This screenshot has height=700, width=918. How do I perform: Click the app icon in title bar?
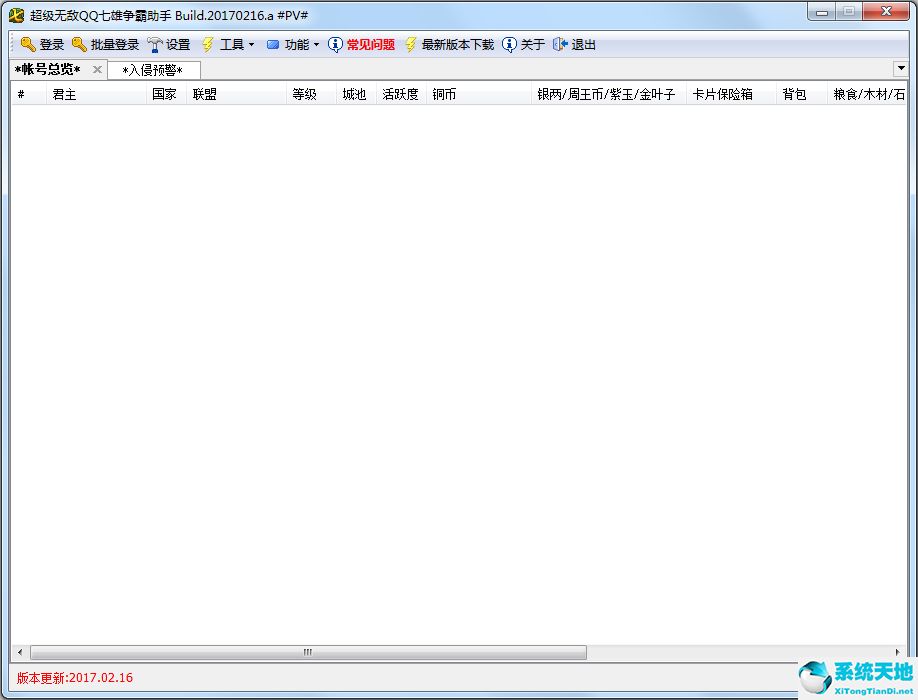tap(16, 15)
